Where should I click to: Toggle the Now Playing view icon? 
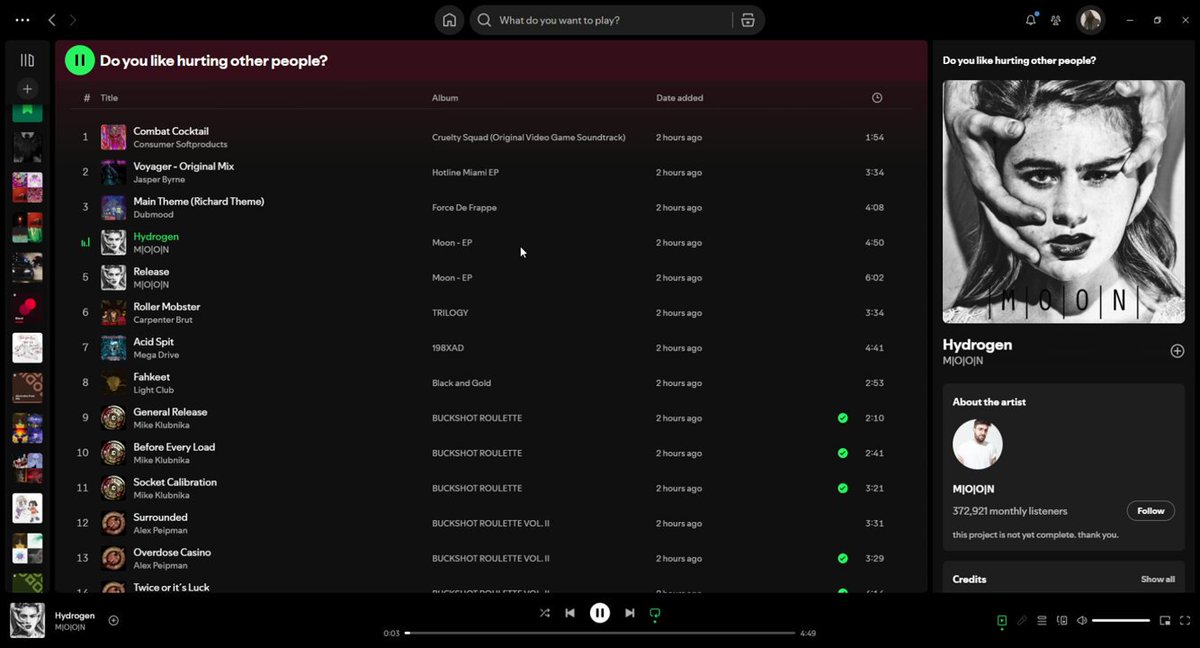pos(1001,621)
